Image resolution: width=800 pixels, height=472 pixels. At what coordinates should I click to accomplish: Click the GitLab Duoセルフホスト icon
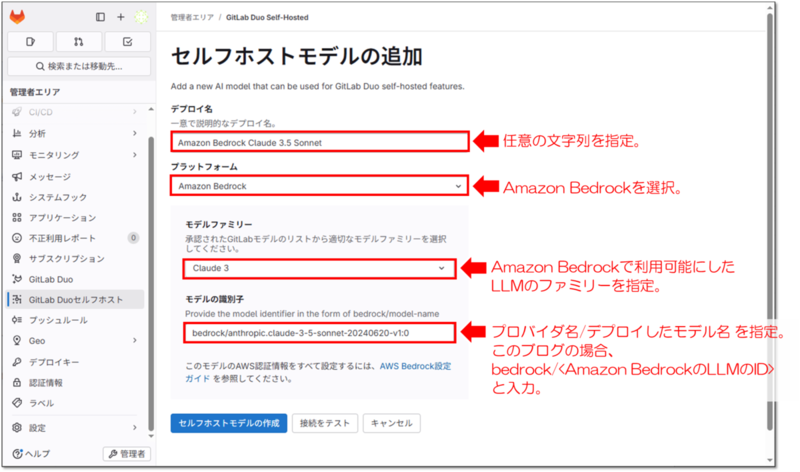[17, 300]
